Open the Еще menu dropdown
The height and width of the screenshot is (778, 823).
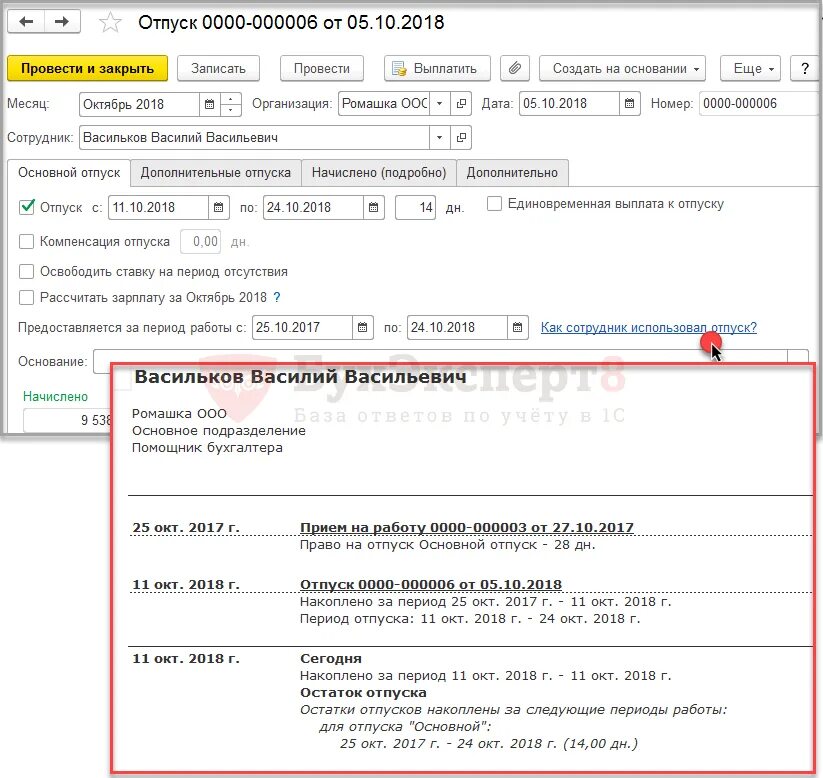coord(748,69)
